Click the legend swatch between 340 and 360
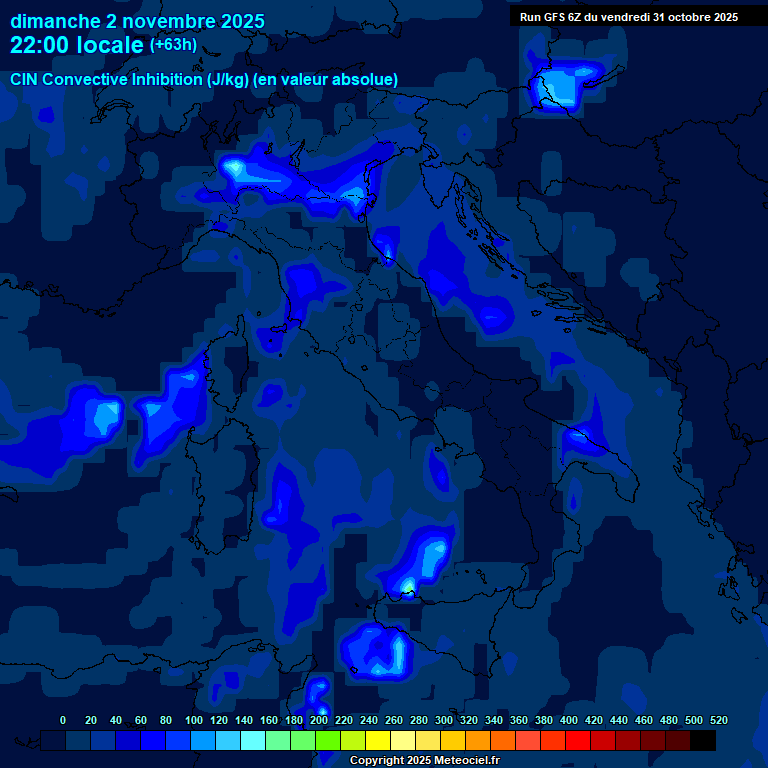Screen dimensions: 768x768 tap(503, 741)
